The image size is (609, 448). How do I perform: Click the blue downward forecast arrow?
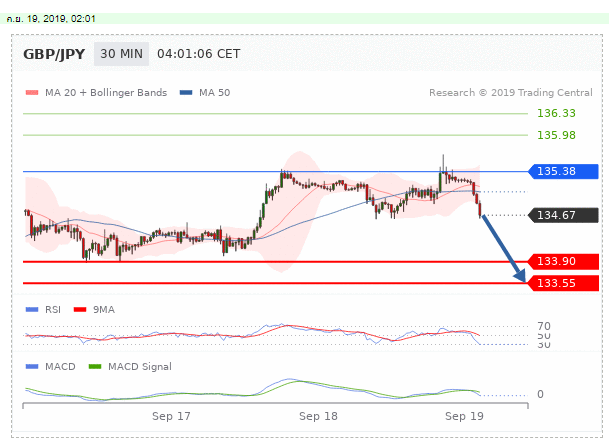coord(504,248)
